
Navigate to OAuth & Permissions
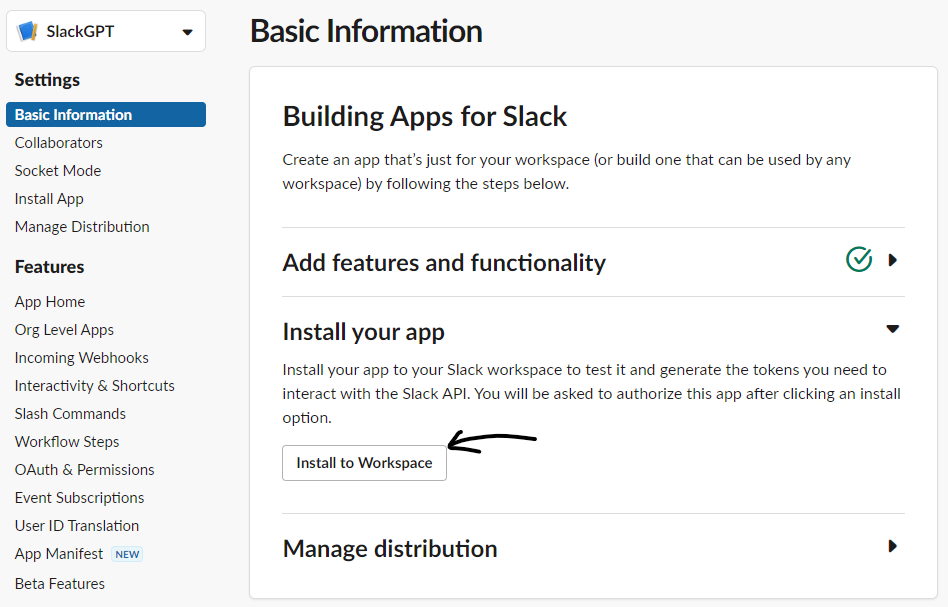point(85,470)
